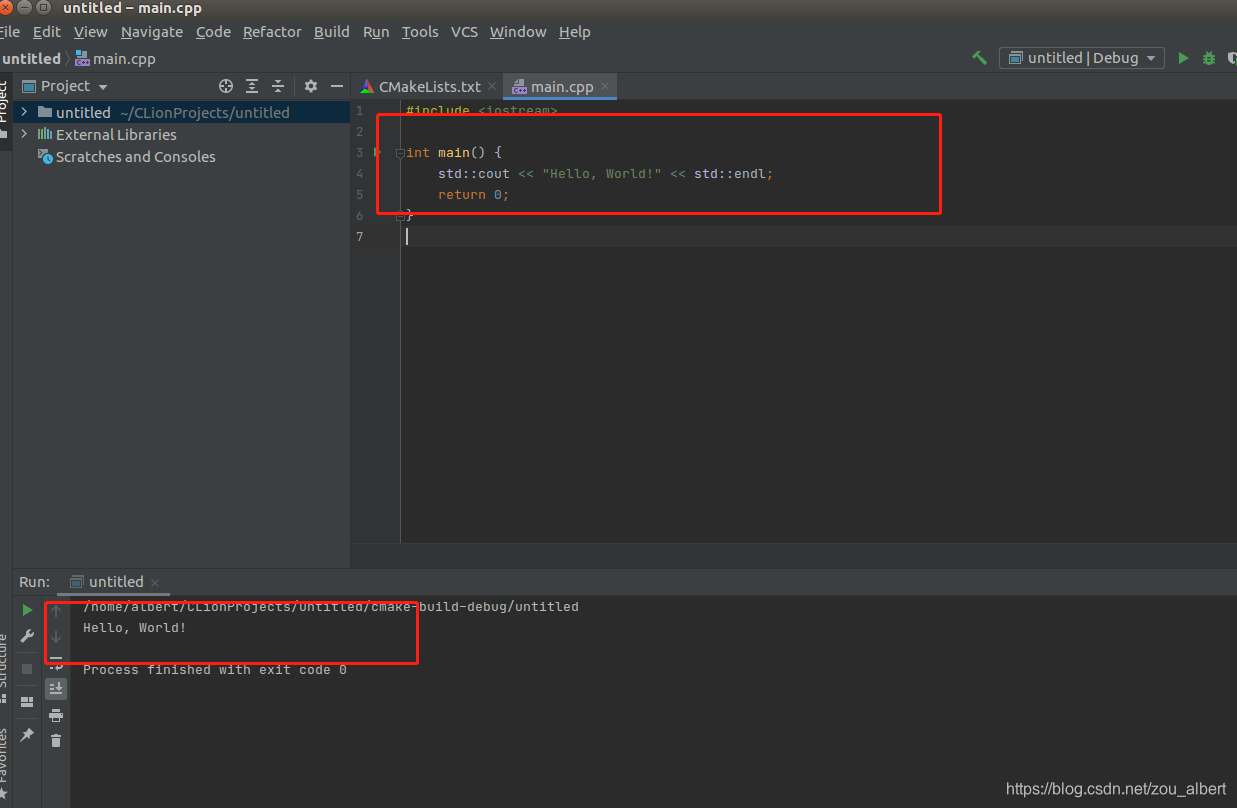1237x808 pixels.
Task: Select the untitled project root row
Action: pos(182,112)
